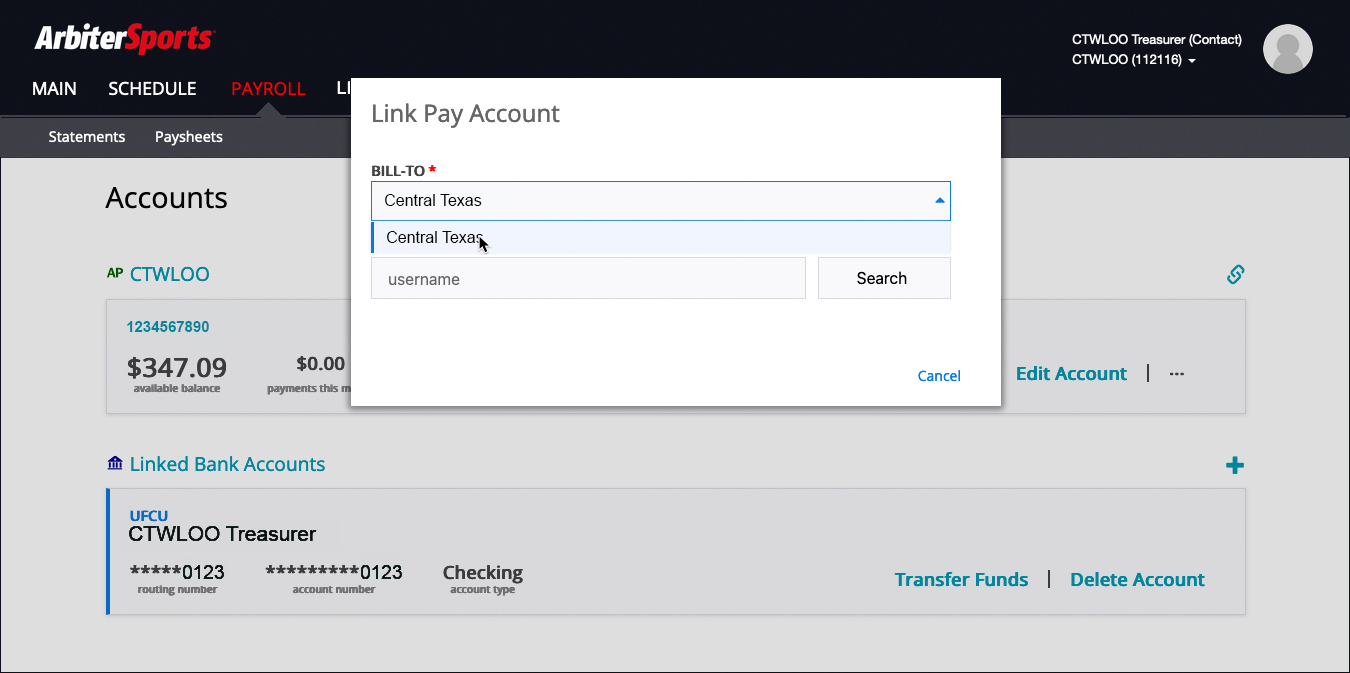Screen dimensions: 1350x673
Task: Click the Linked Bank Accounts bank icon
Action: [x=115, y=464]
